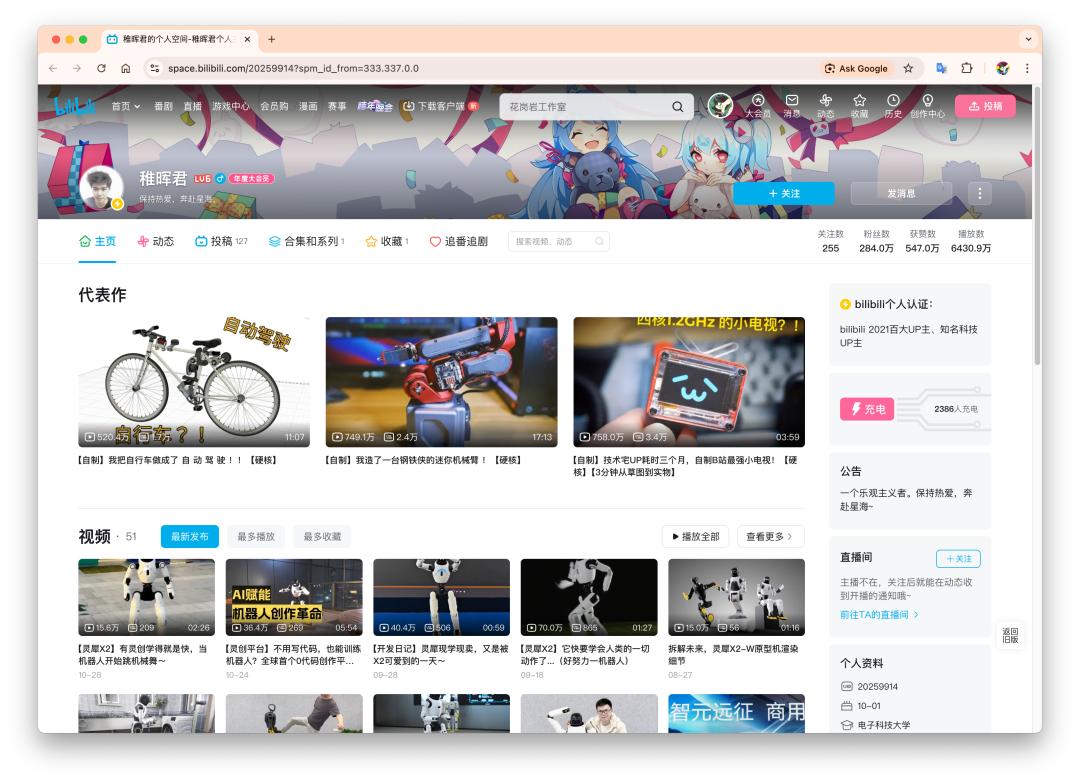This screenshot has height=783, width=1080.
Task: Select 最多收藏 sort option
Action: (x=322, y=536)
